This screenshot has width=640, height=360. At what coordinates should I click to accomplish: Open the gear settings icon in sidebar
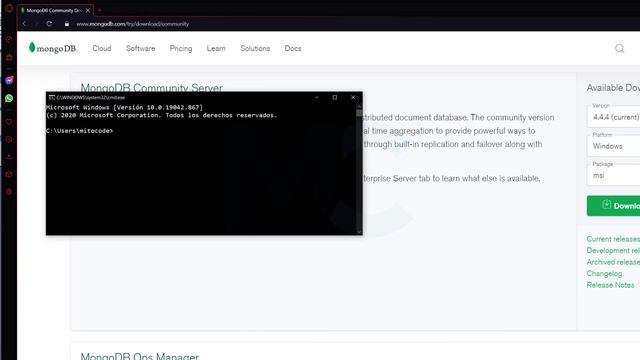coord(9,192)
